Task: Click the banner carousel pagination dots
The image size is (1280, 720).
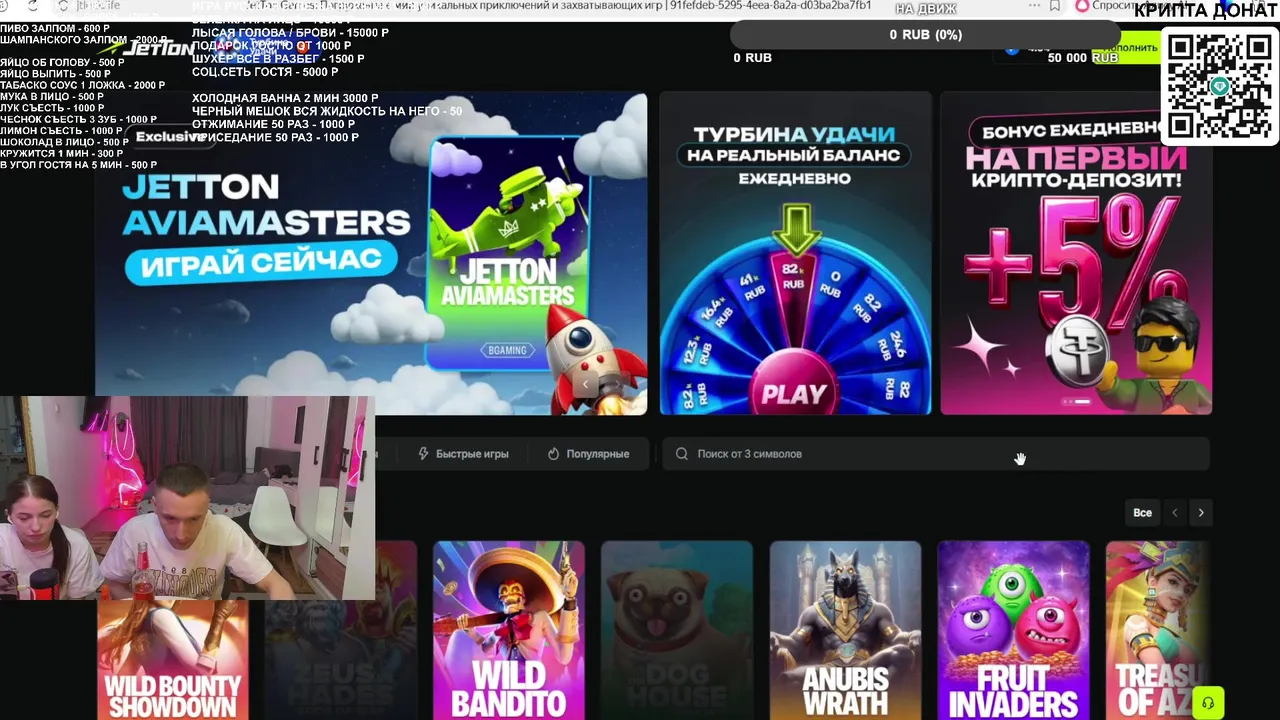Action: coord(1076,402)
